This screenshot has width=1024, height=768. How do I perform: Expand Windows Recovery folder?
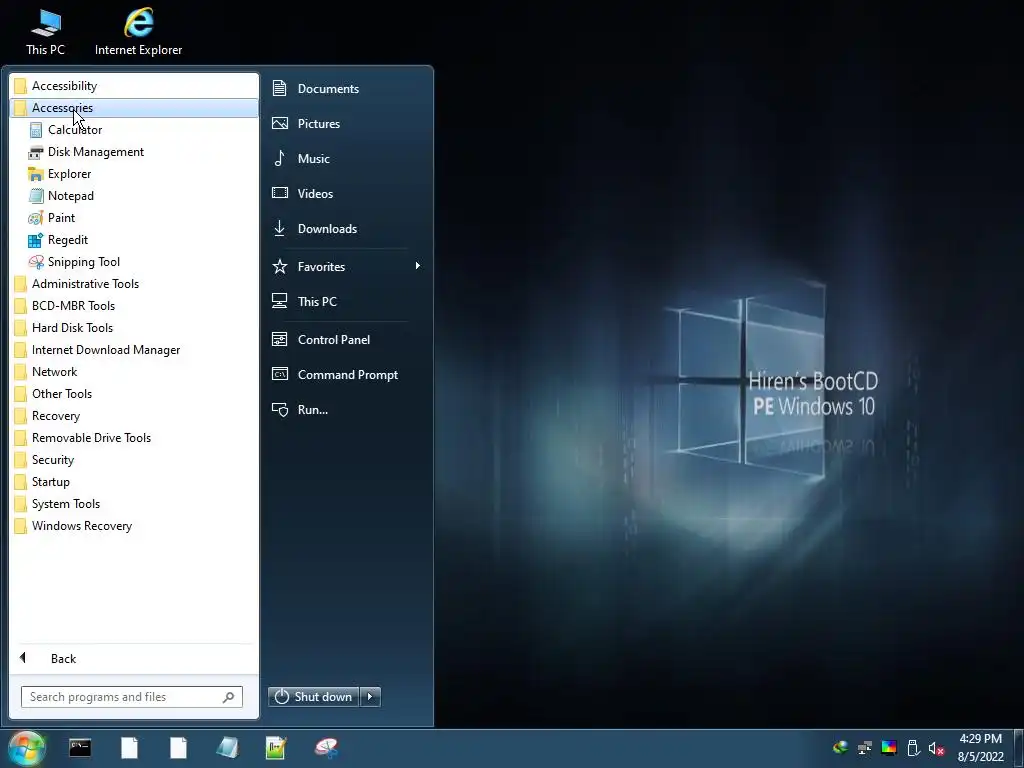[x=134, y=526]
